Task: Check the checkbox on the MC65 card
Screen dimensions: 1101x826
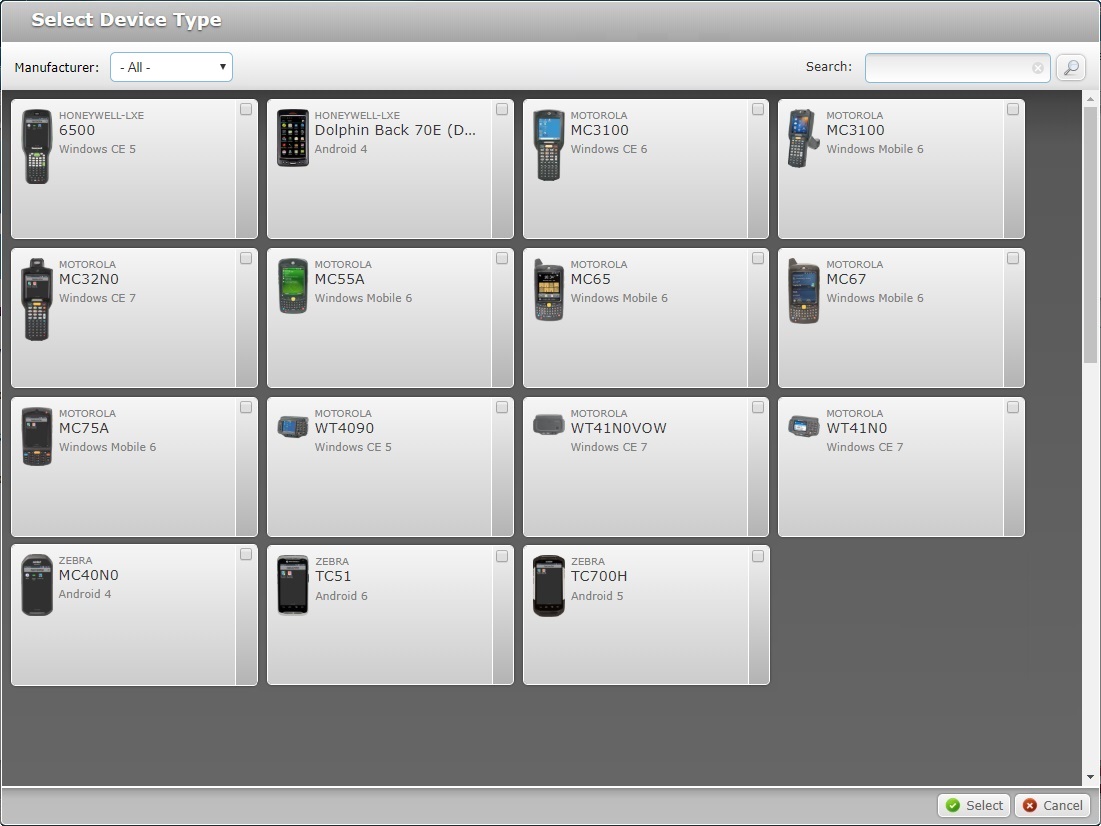Action: tap(757, 257)
